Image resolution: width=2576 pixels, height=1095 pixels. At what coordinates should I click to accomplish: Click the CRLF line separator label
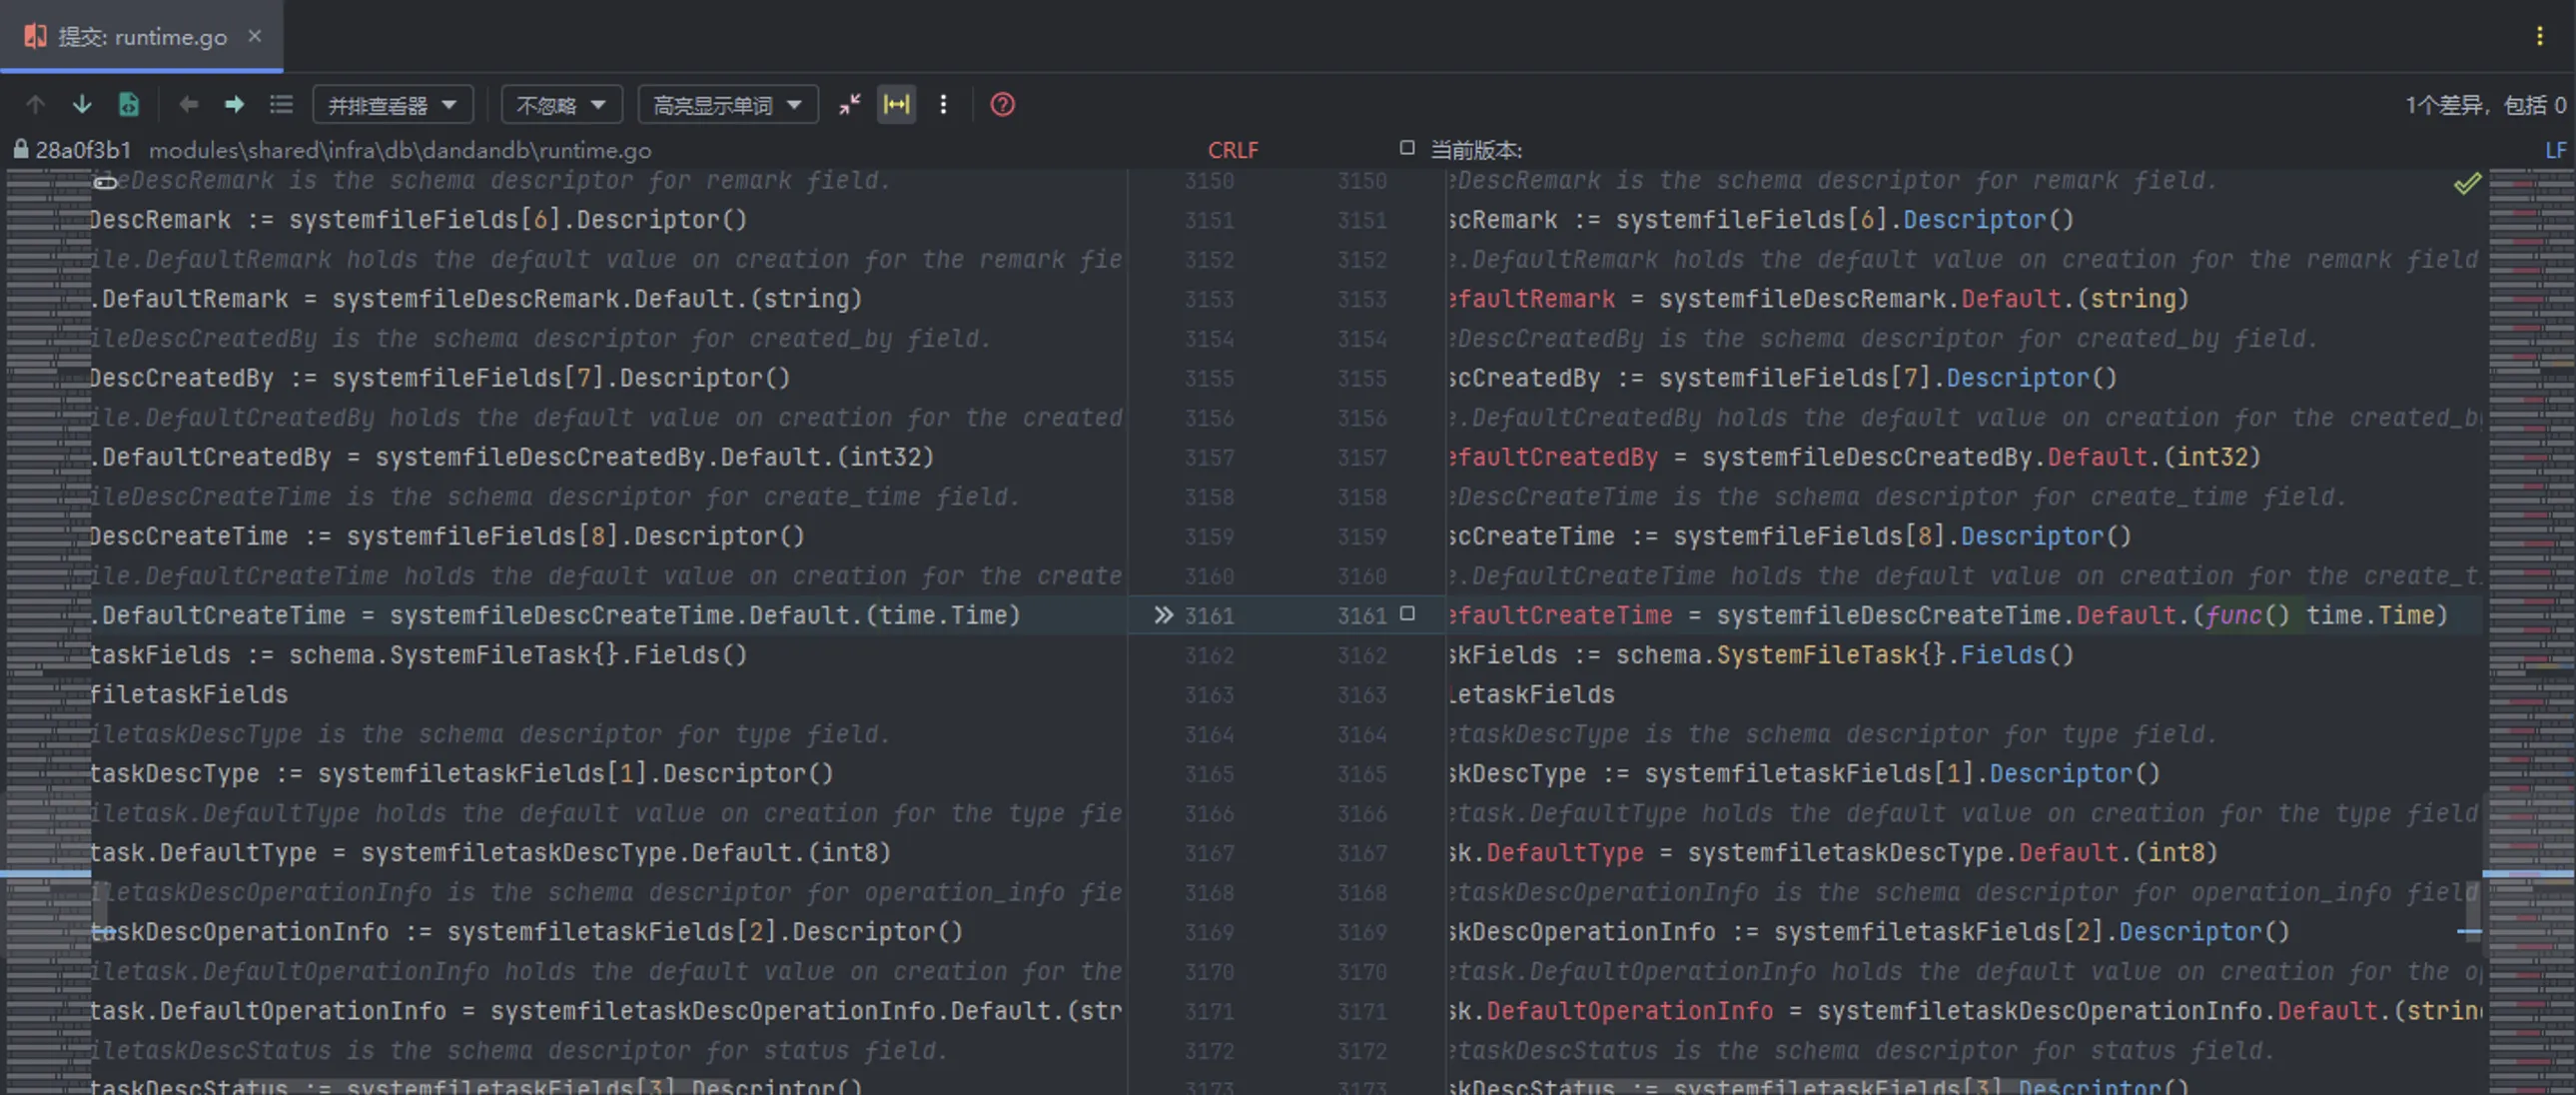pos(1232,150)
